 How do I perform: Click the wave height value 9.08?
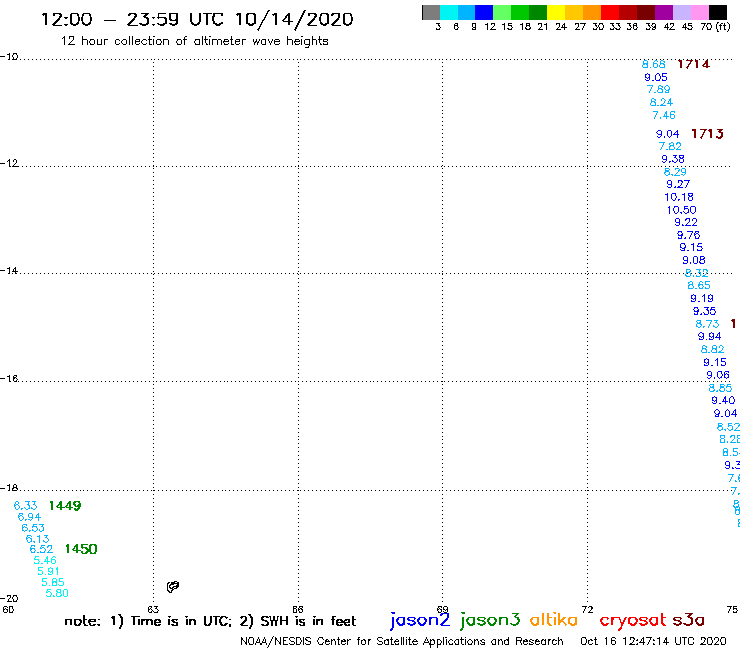coord(694,260)
